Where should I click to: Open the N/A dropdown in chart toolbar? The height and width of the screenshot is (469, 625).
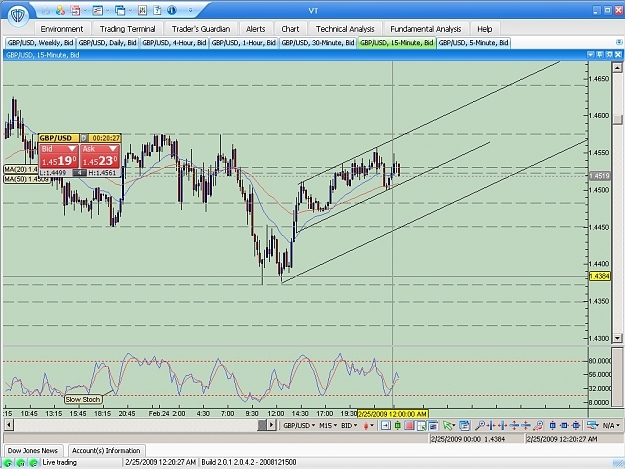(611, 426)
